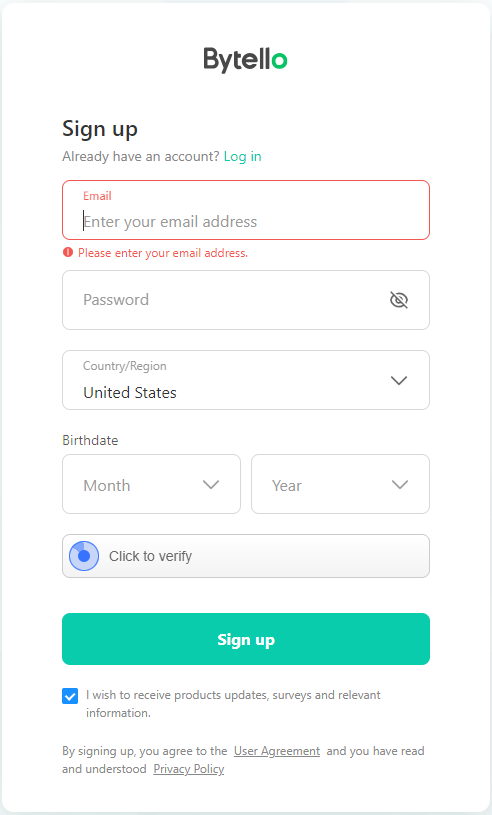Open the Year dropdown

pyautogui.click(x=340, y=484)
